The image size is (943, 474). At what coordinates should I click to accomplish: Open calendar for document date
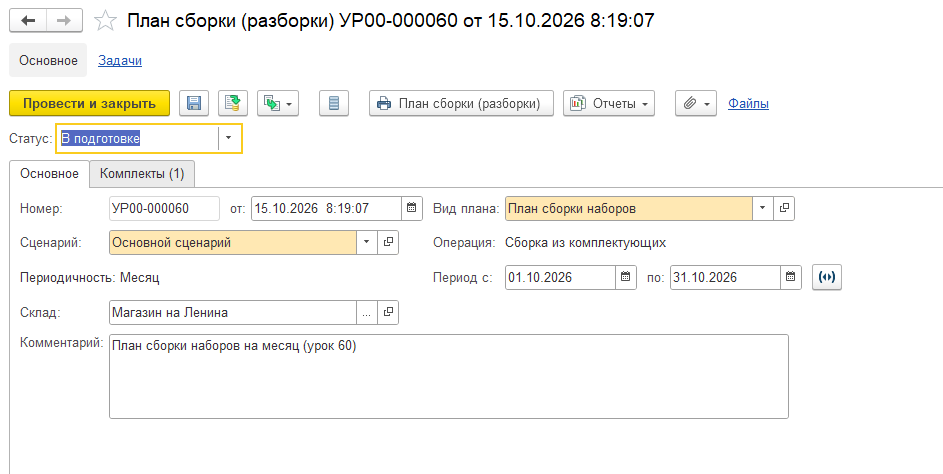pos(411,209)
